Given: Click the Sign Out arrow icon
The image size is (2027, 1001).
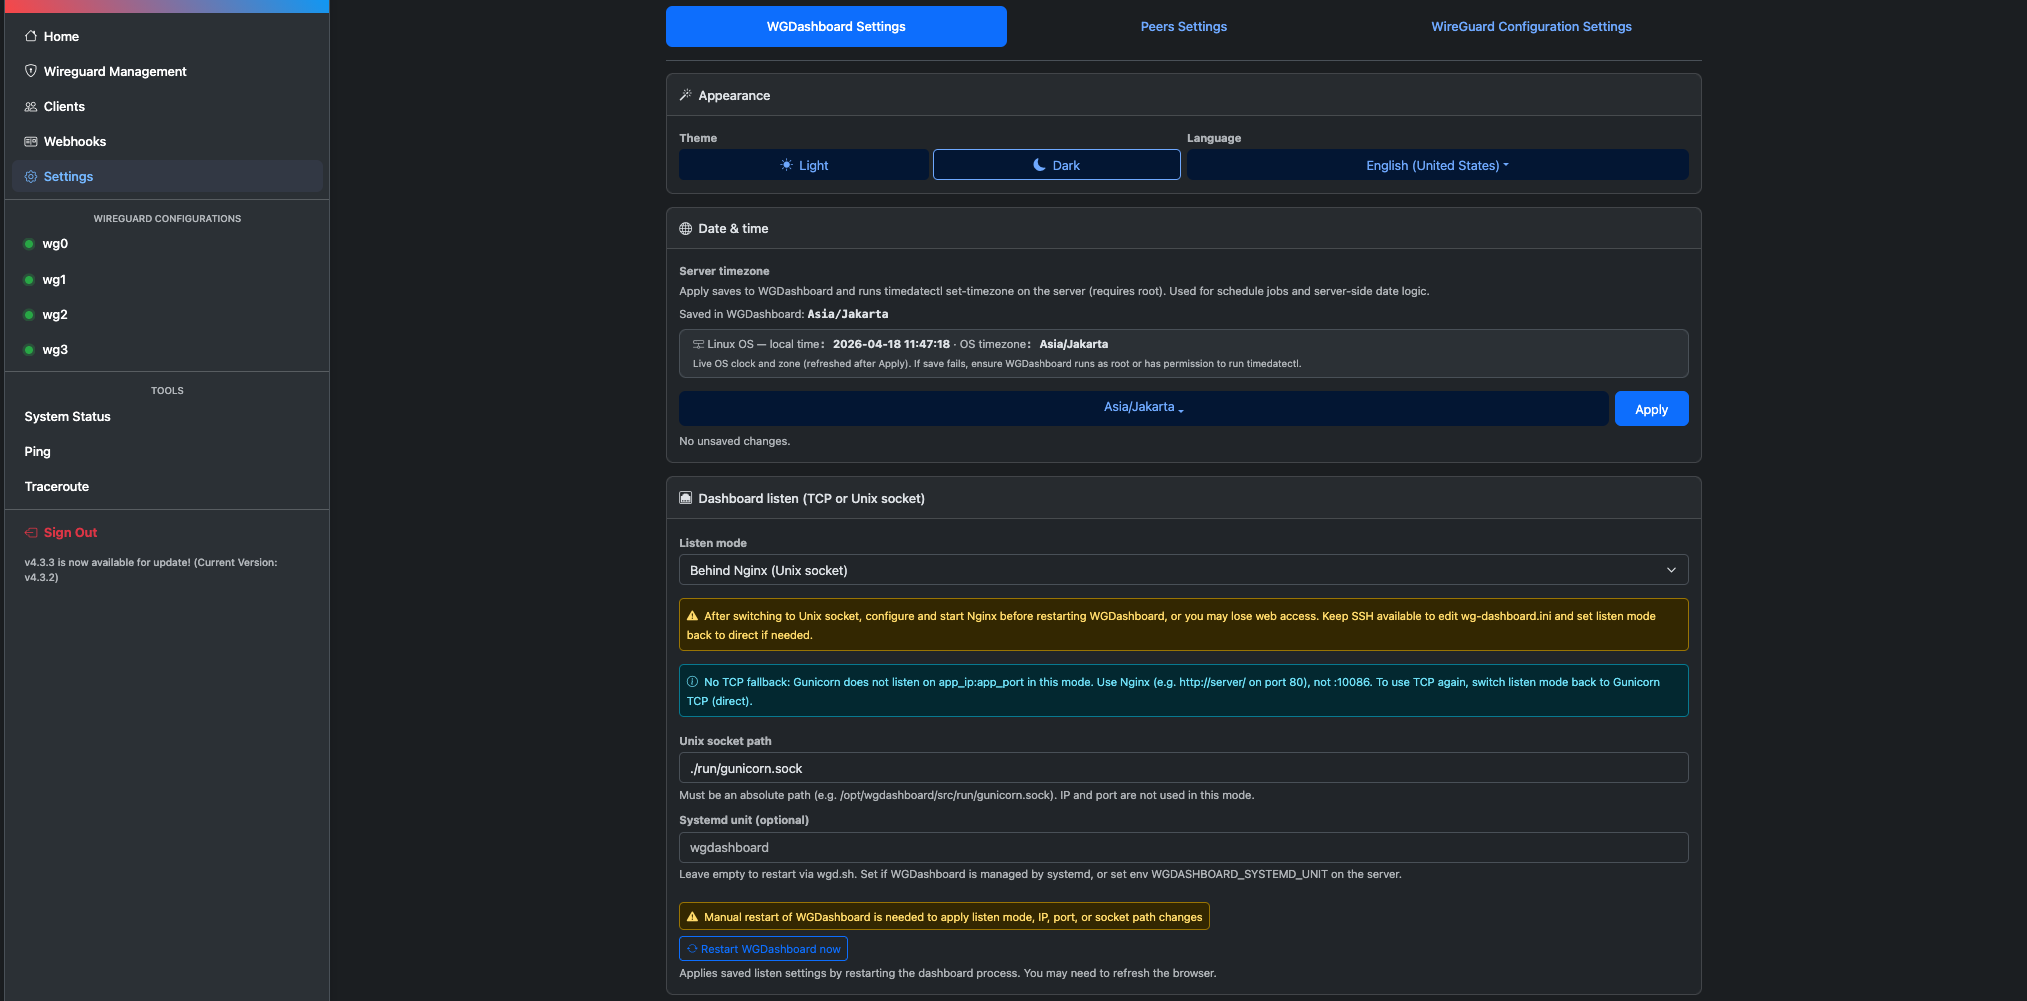Looking at the screenshot, I should point(31,532).
